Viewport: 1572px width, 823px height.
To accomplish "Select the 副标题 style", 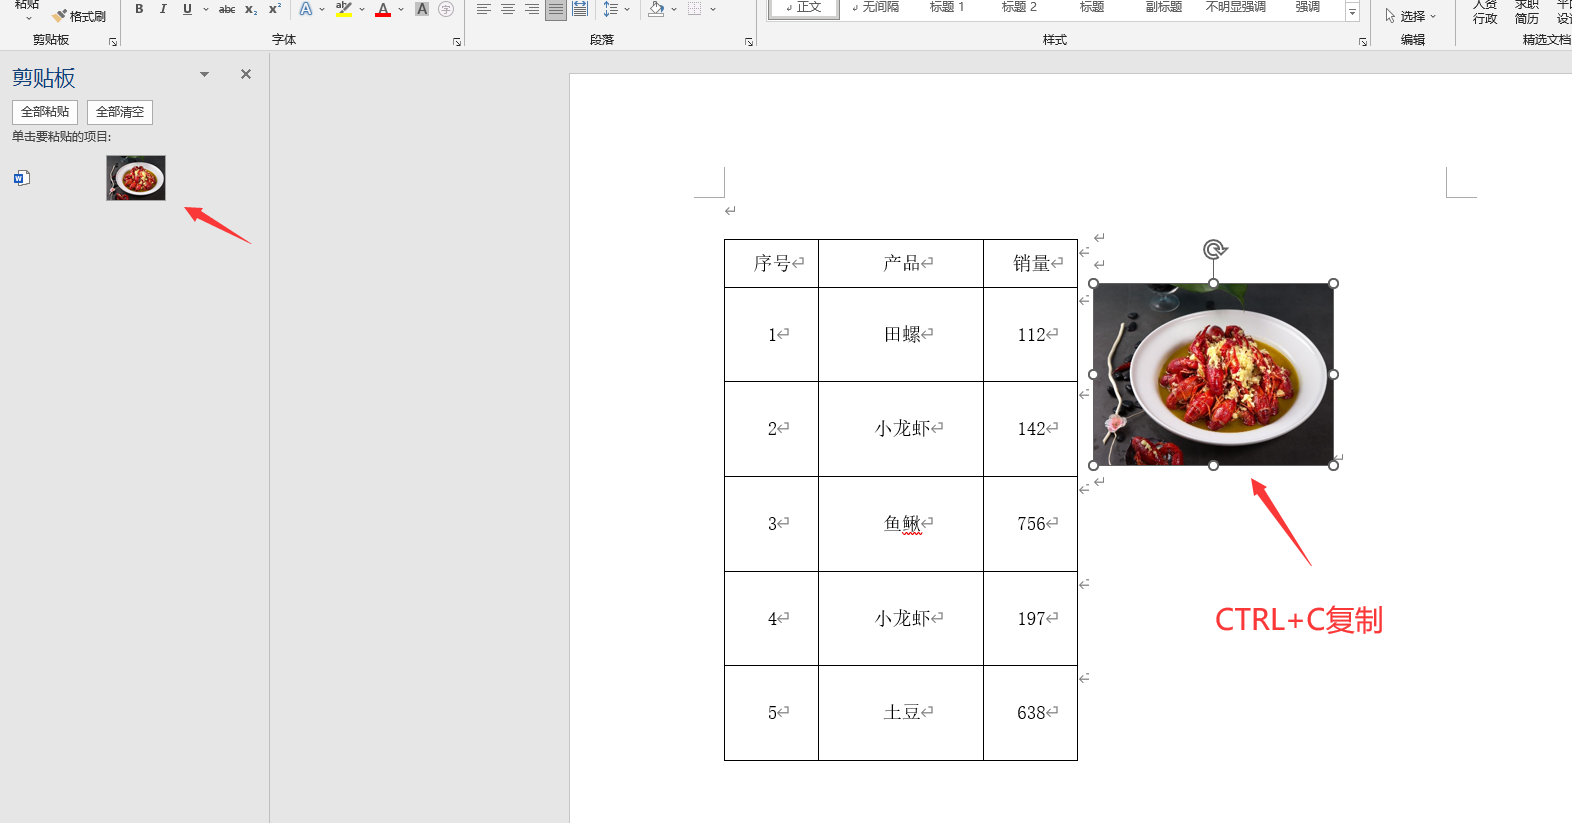I will pos(1164,8).
